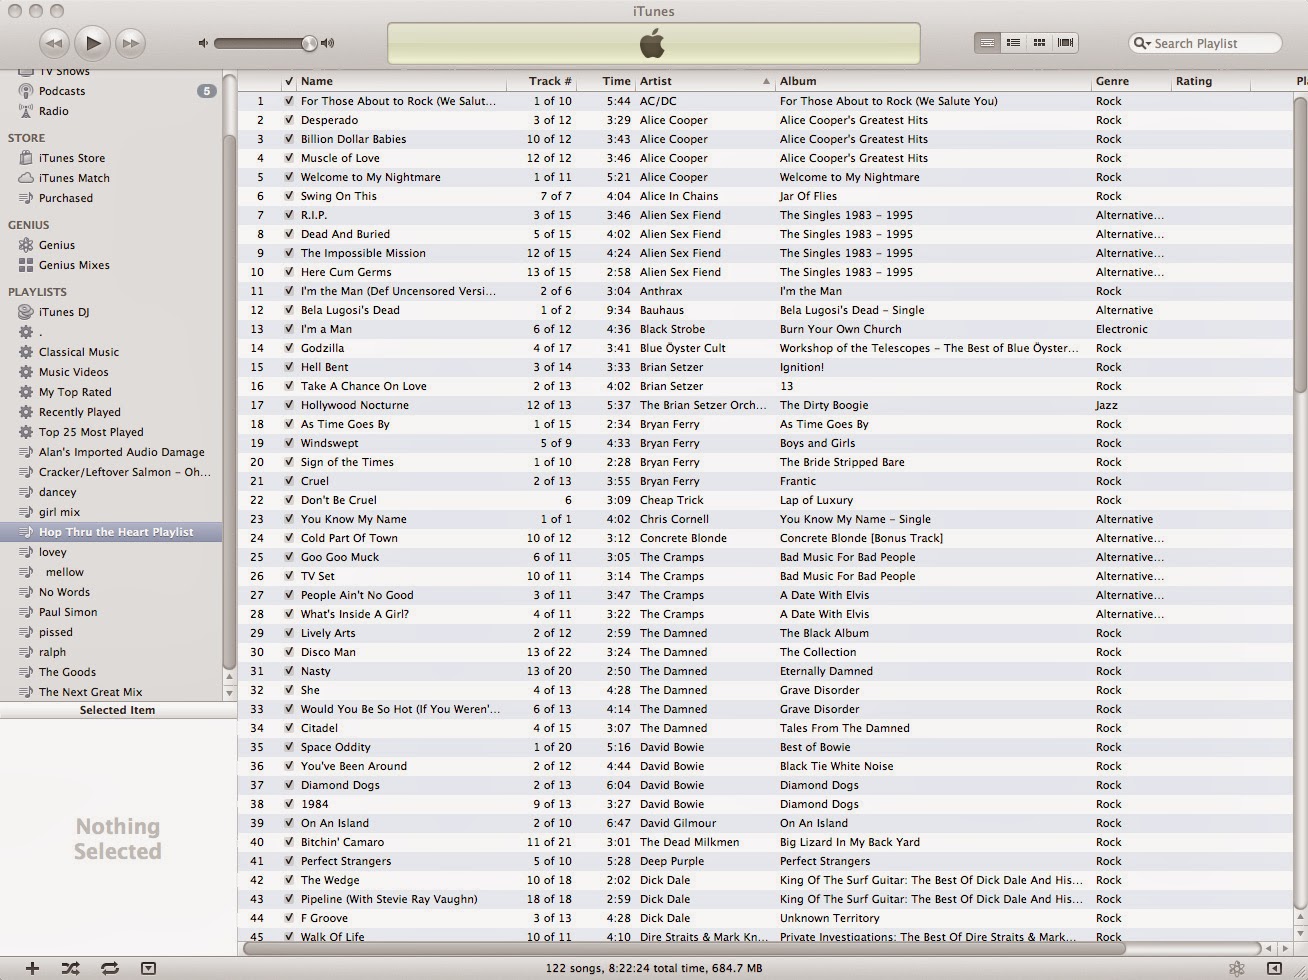Click the sidebar scroll-down arrow
The height and width of the screenshot is (980, 1308).
[x=229, y=692]
